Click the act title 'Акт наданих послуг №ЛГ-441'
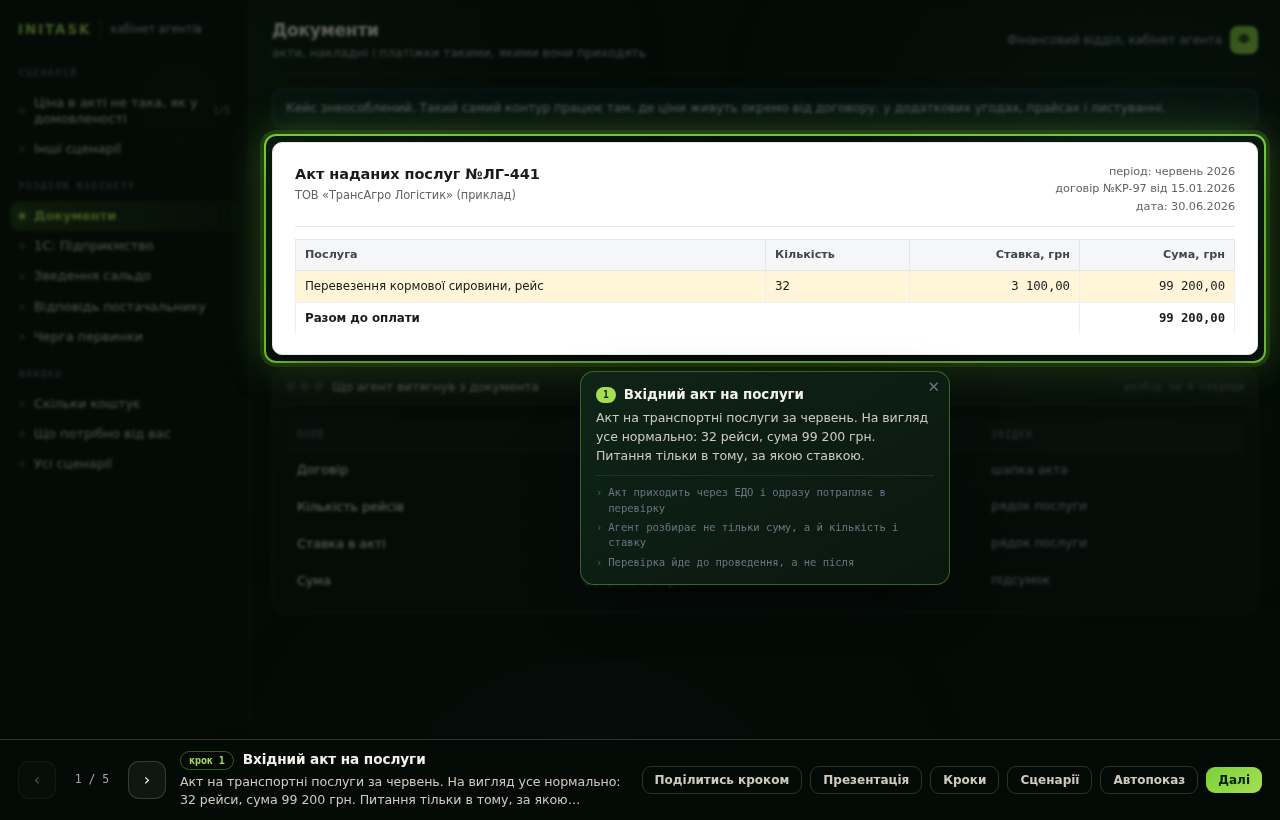This screenshot has height=820, width=1280. click(x=417, y=174)
